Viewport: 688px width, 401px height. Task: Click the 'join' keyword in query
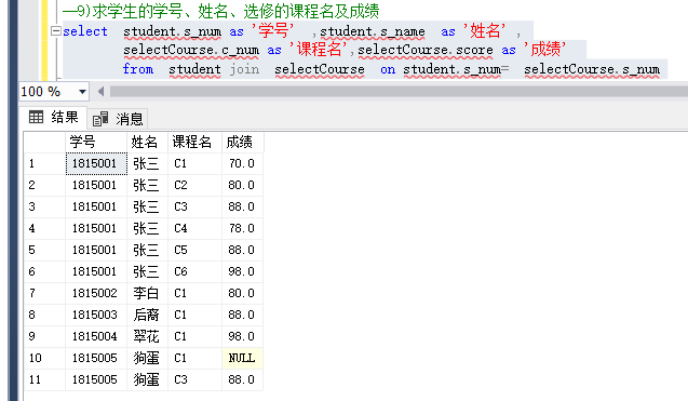click(244, 69)
